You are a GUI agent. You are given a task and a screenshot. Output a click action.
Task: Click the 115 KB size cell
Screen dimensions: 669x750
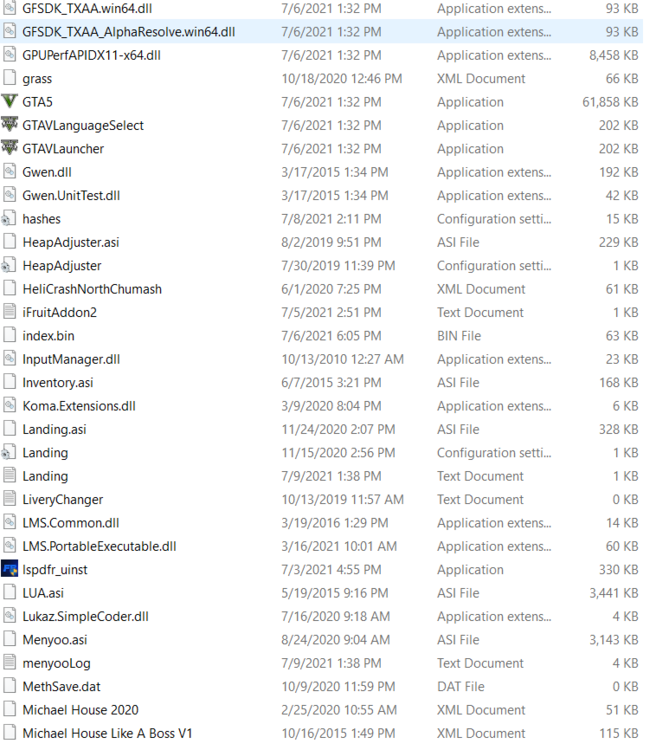tap(619, 733)
